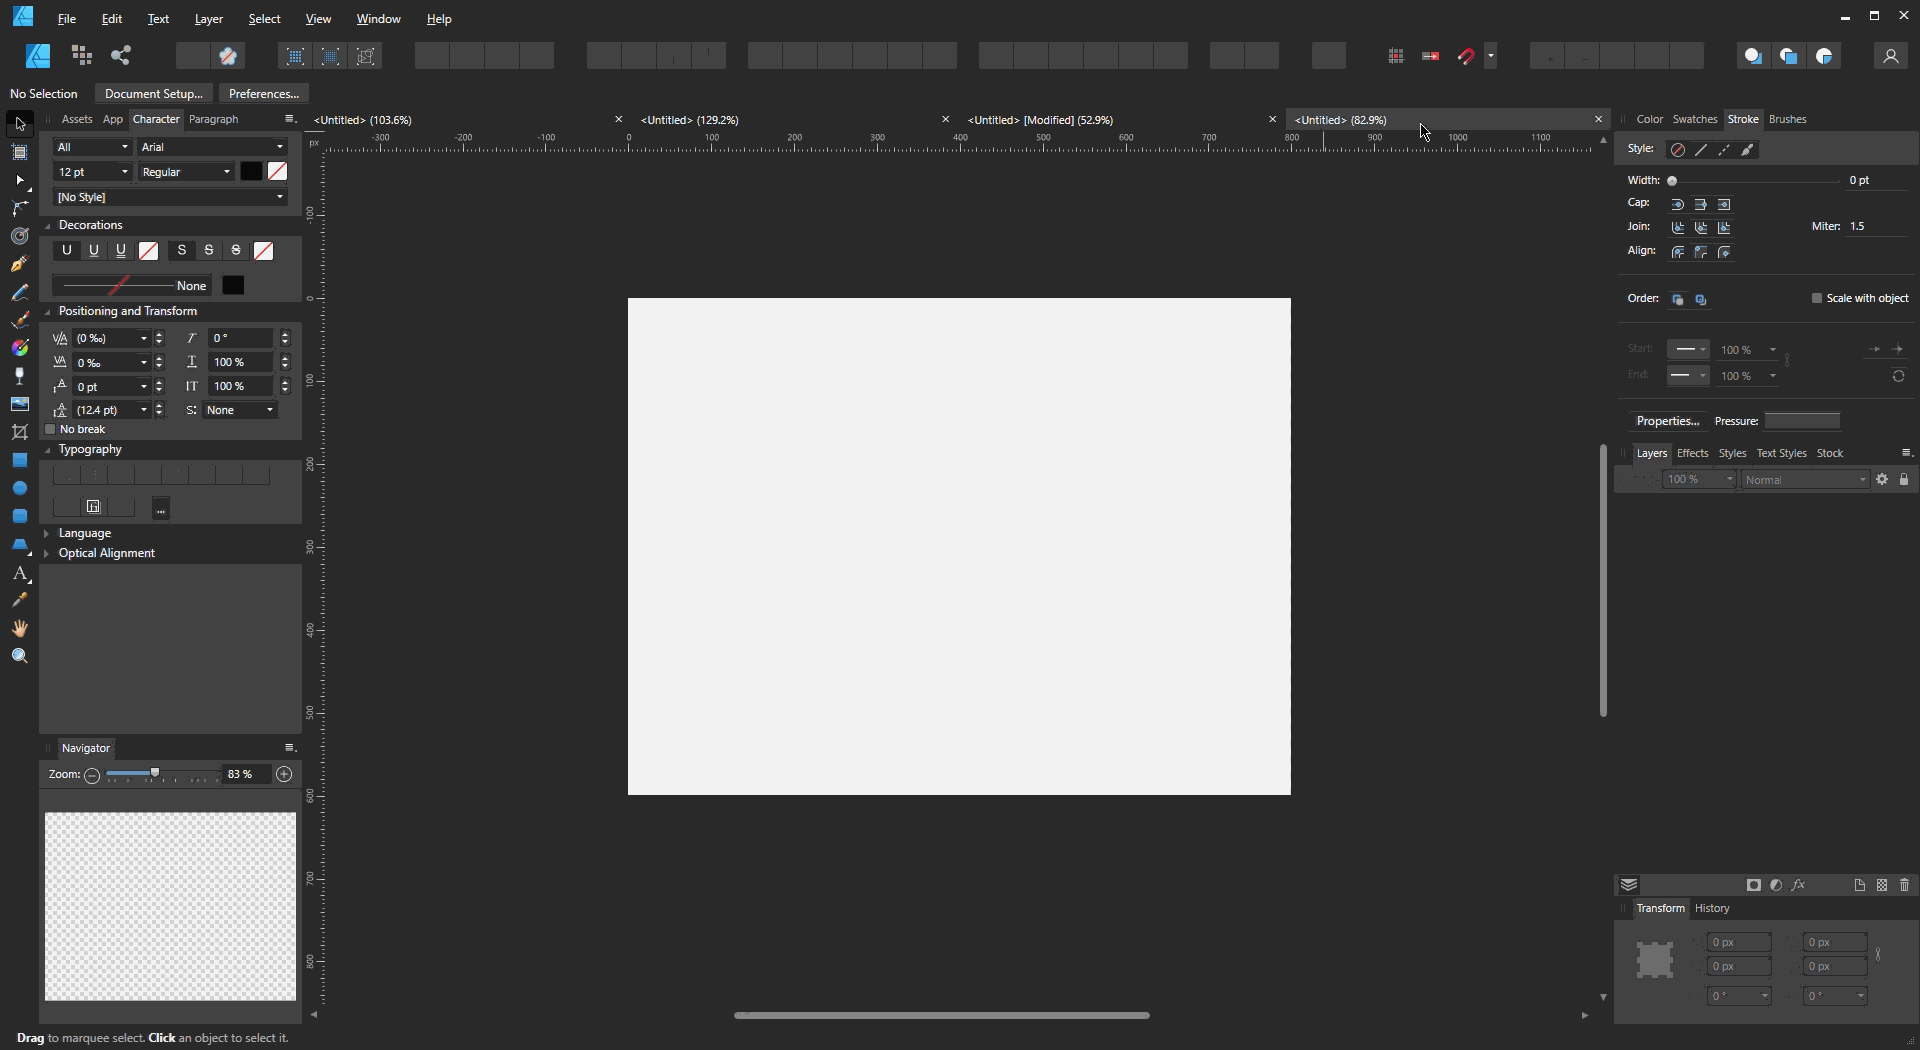
Task: Open the layer blend mode 'Normal' dropdown
Action: [x=1806, y=480]
